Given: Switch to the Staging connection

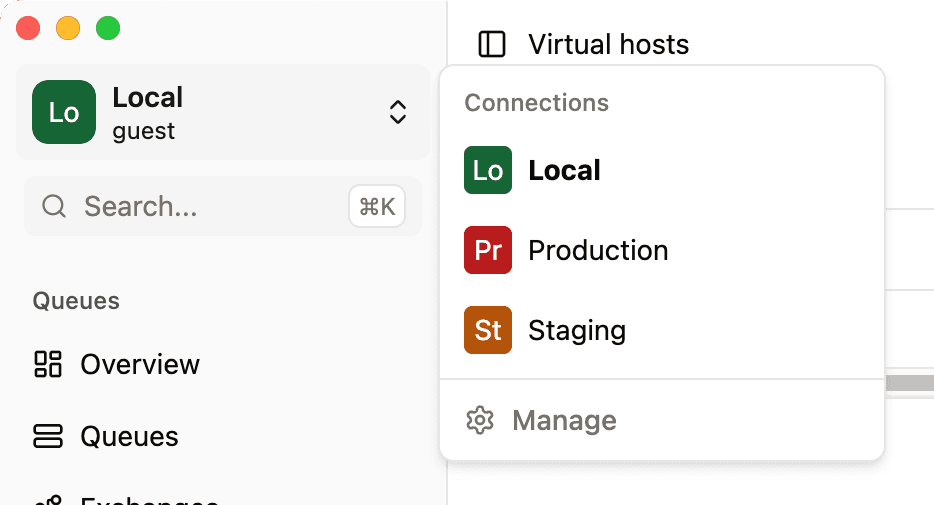Looking at the screenshot, I should coord(662,330).
